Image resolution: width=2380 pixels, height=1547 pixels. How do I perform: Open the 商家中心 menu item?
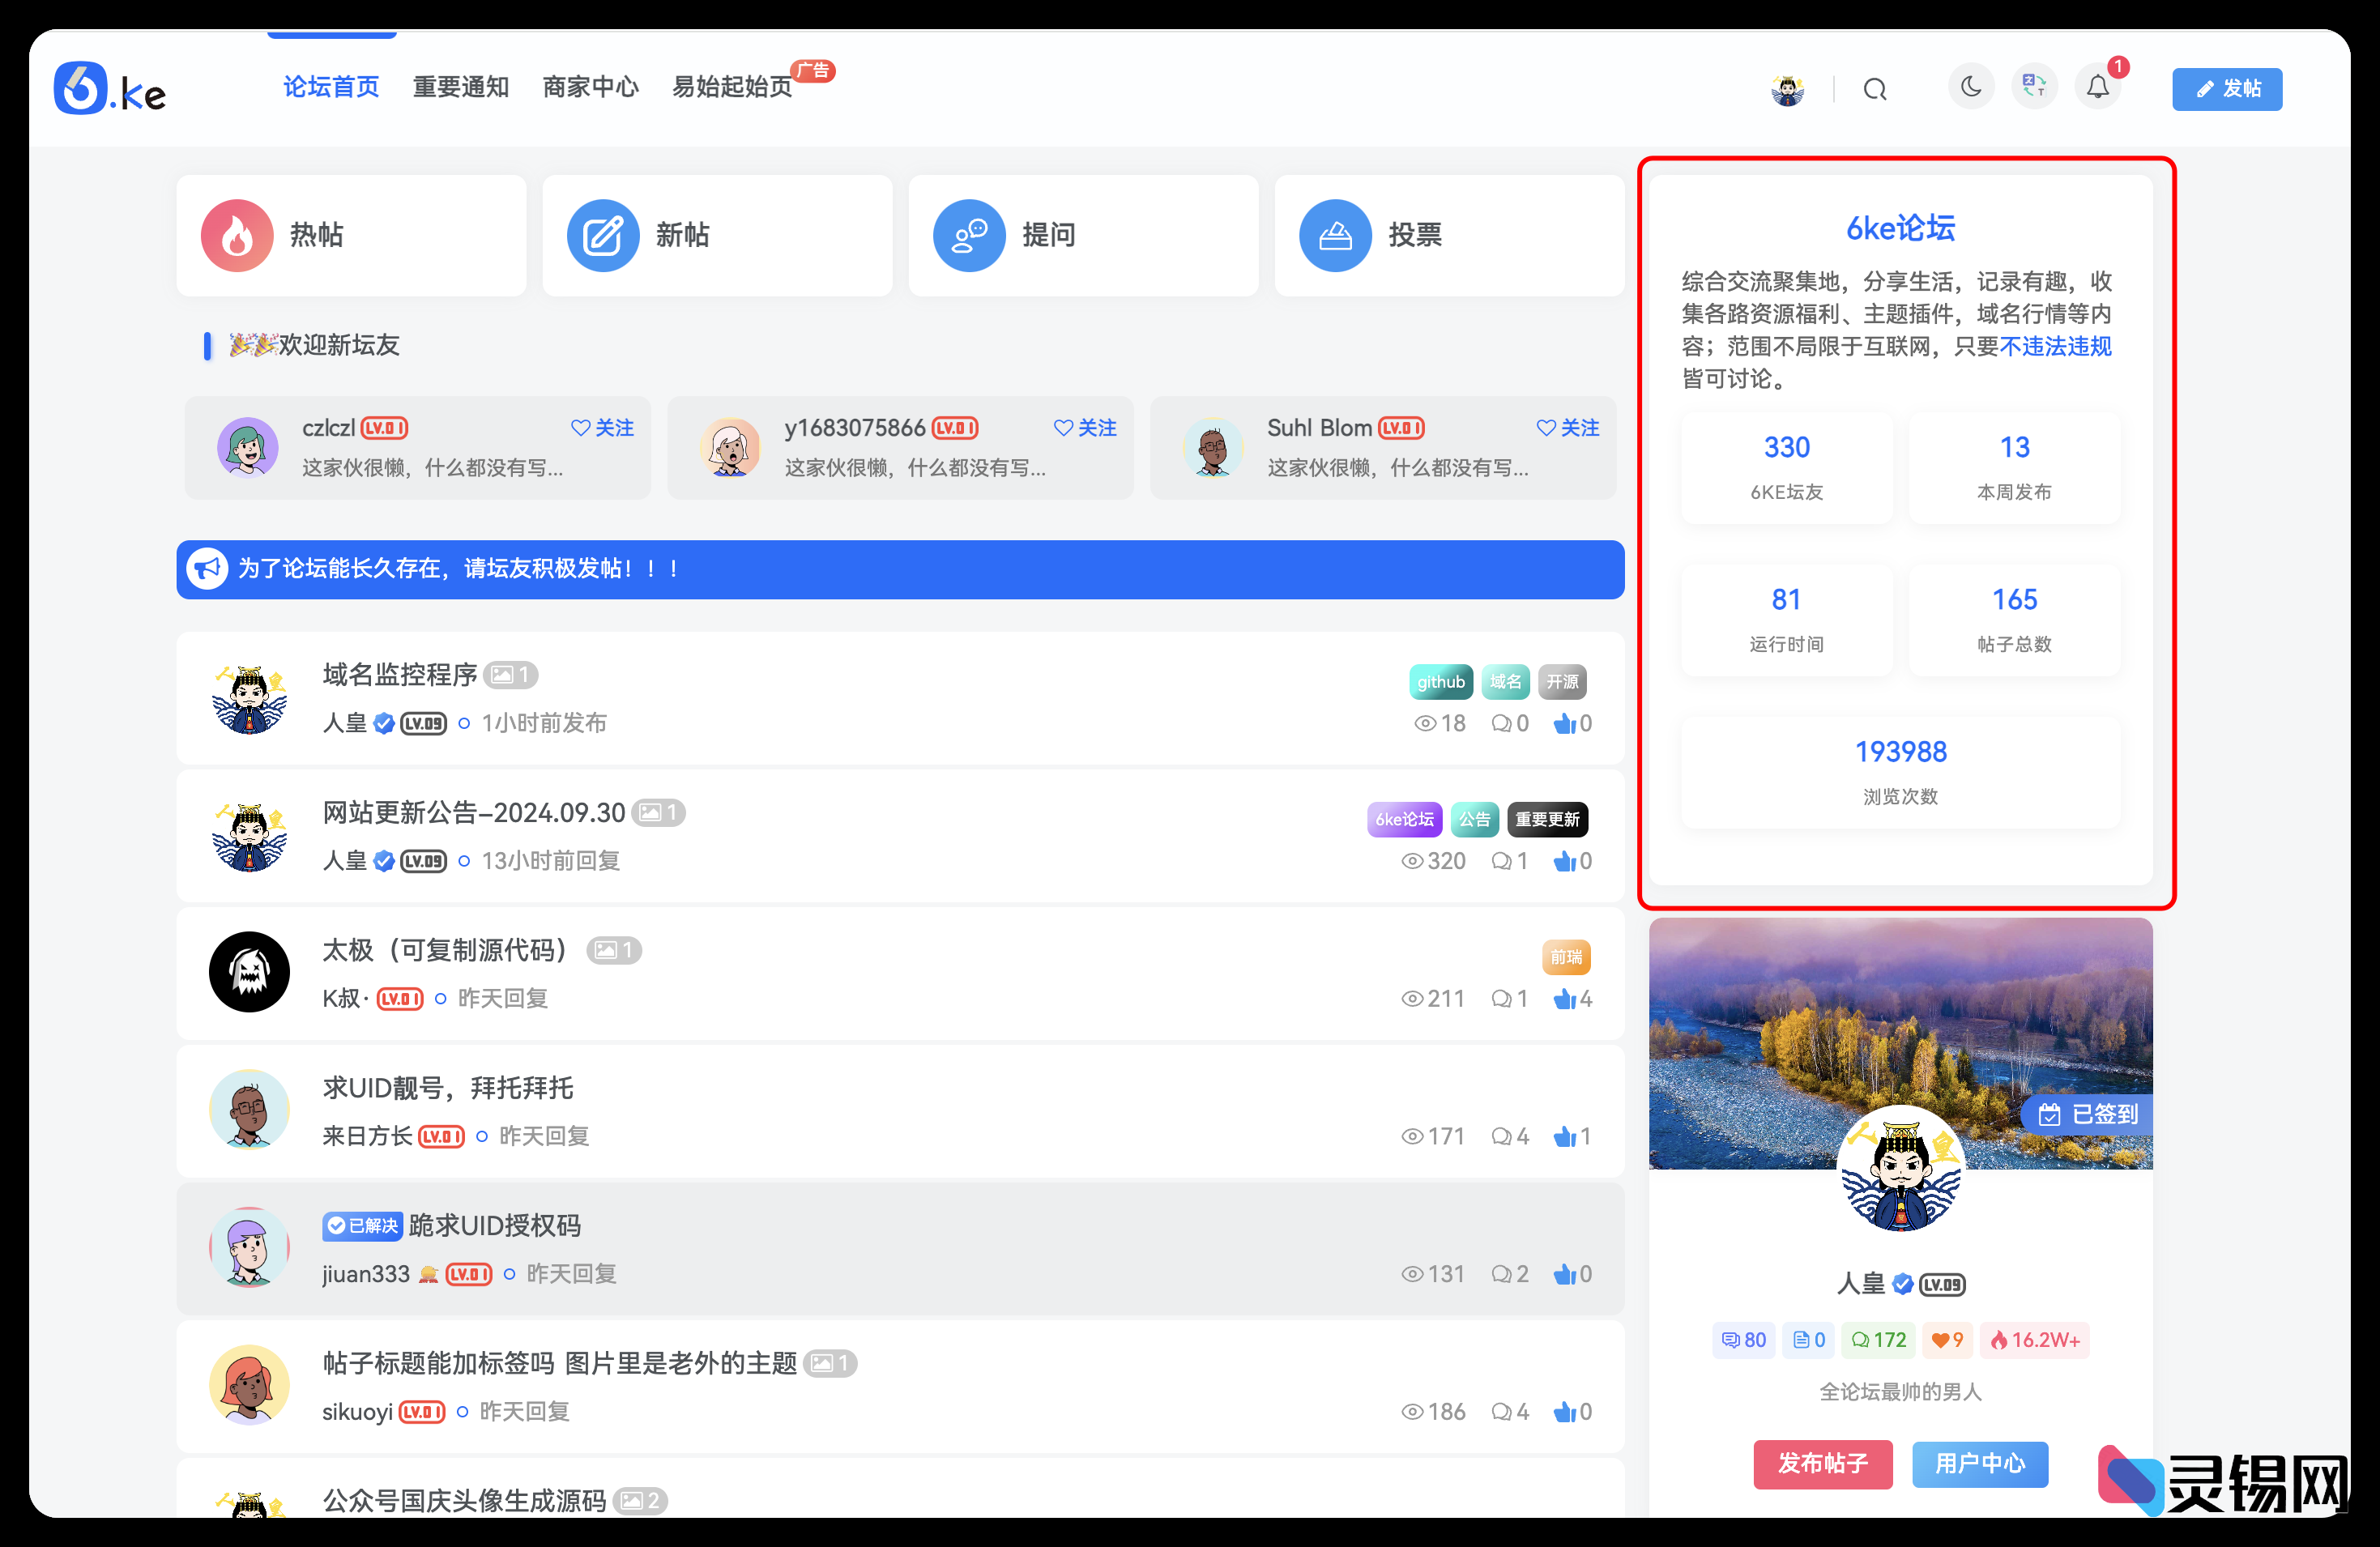click(591, 87)
